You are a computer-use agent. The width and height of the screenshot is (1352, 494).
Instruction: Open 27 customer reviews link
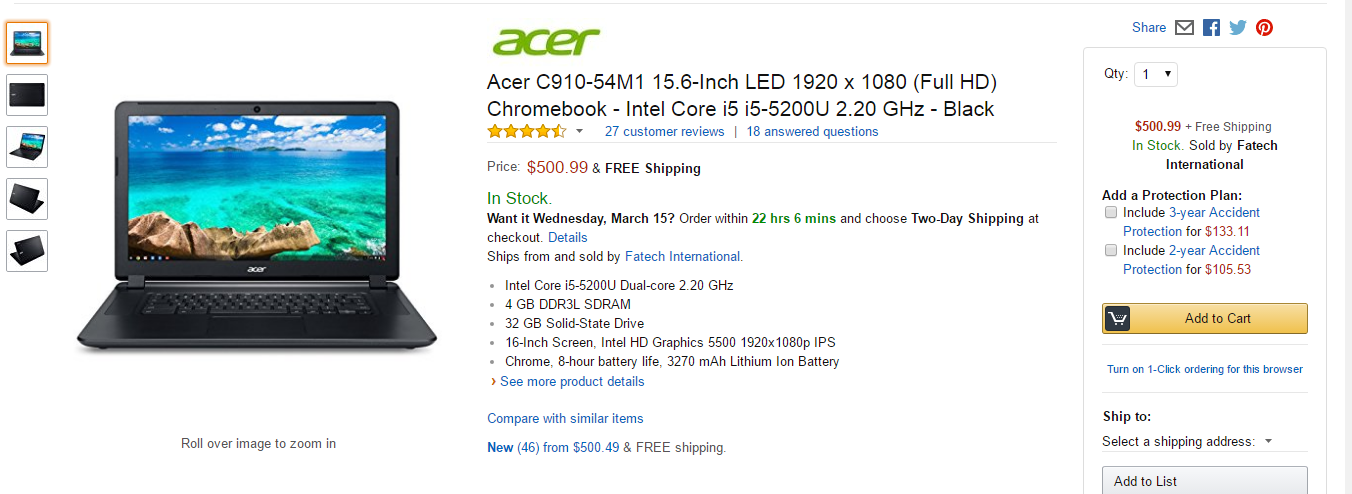point(664,131)
